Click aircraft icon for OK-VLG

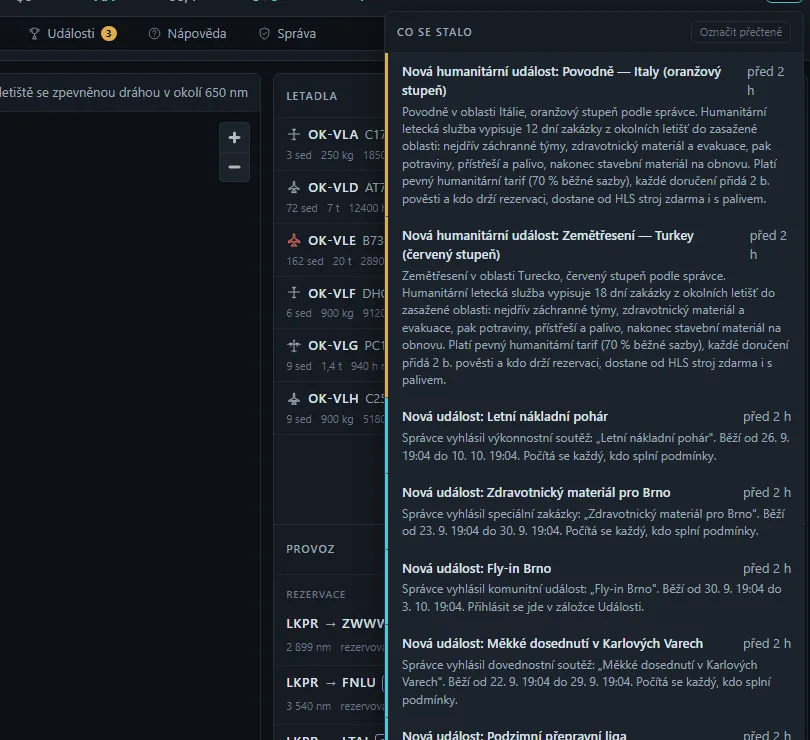294,345
